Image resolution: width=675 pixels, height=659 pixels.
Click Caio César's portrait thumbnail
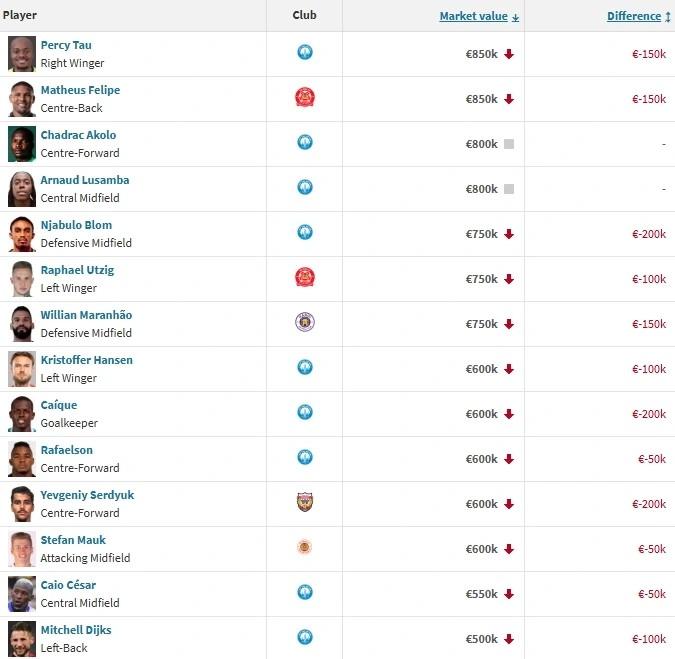22,593
